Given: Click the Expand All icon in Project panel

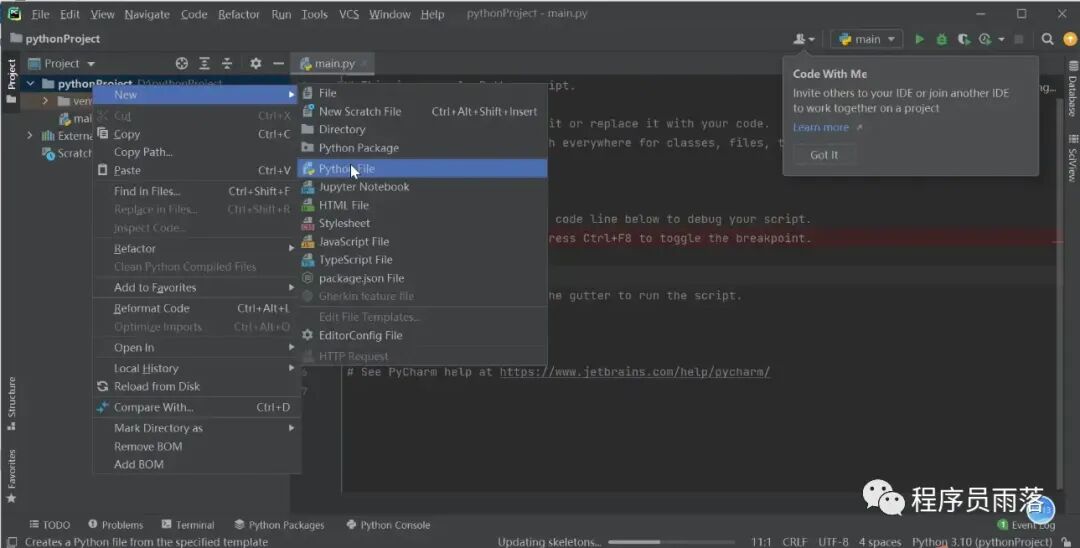Looking at the screenshot, I should click(x=205, y=63).
